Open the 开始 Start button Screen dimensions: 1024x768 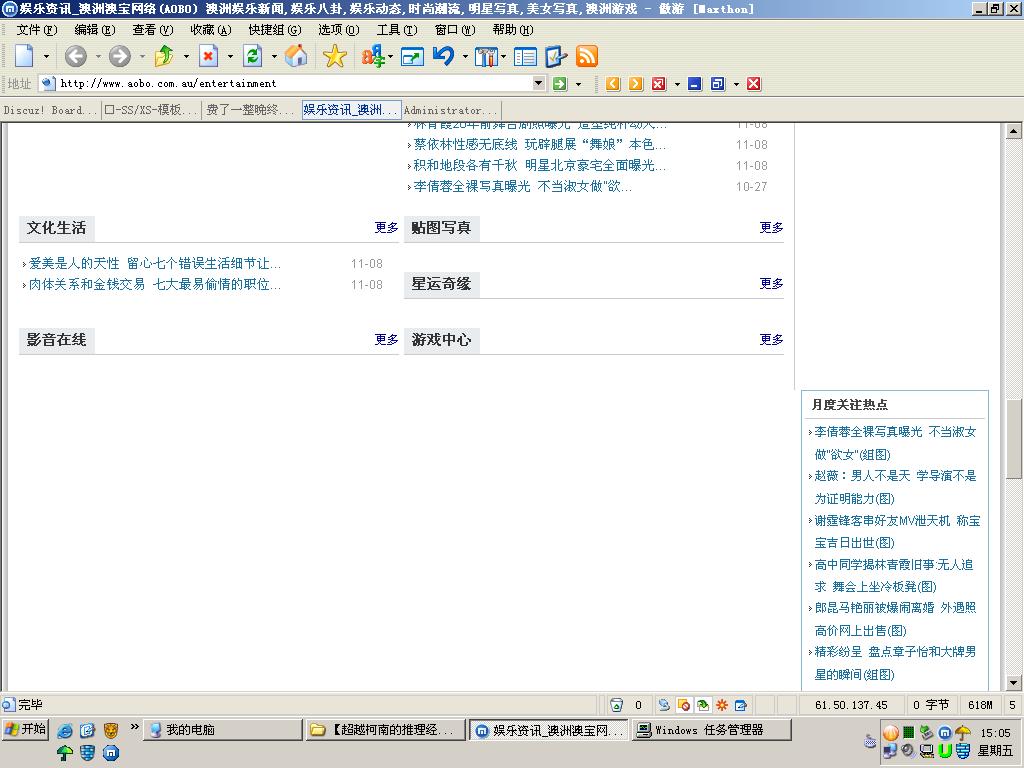tap(25, 729)
